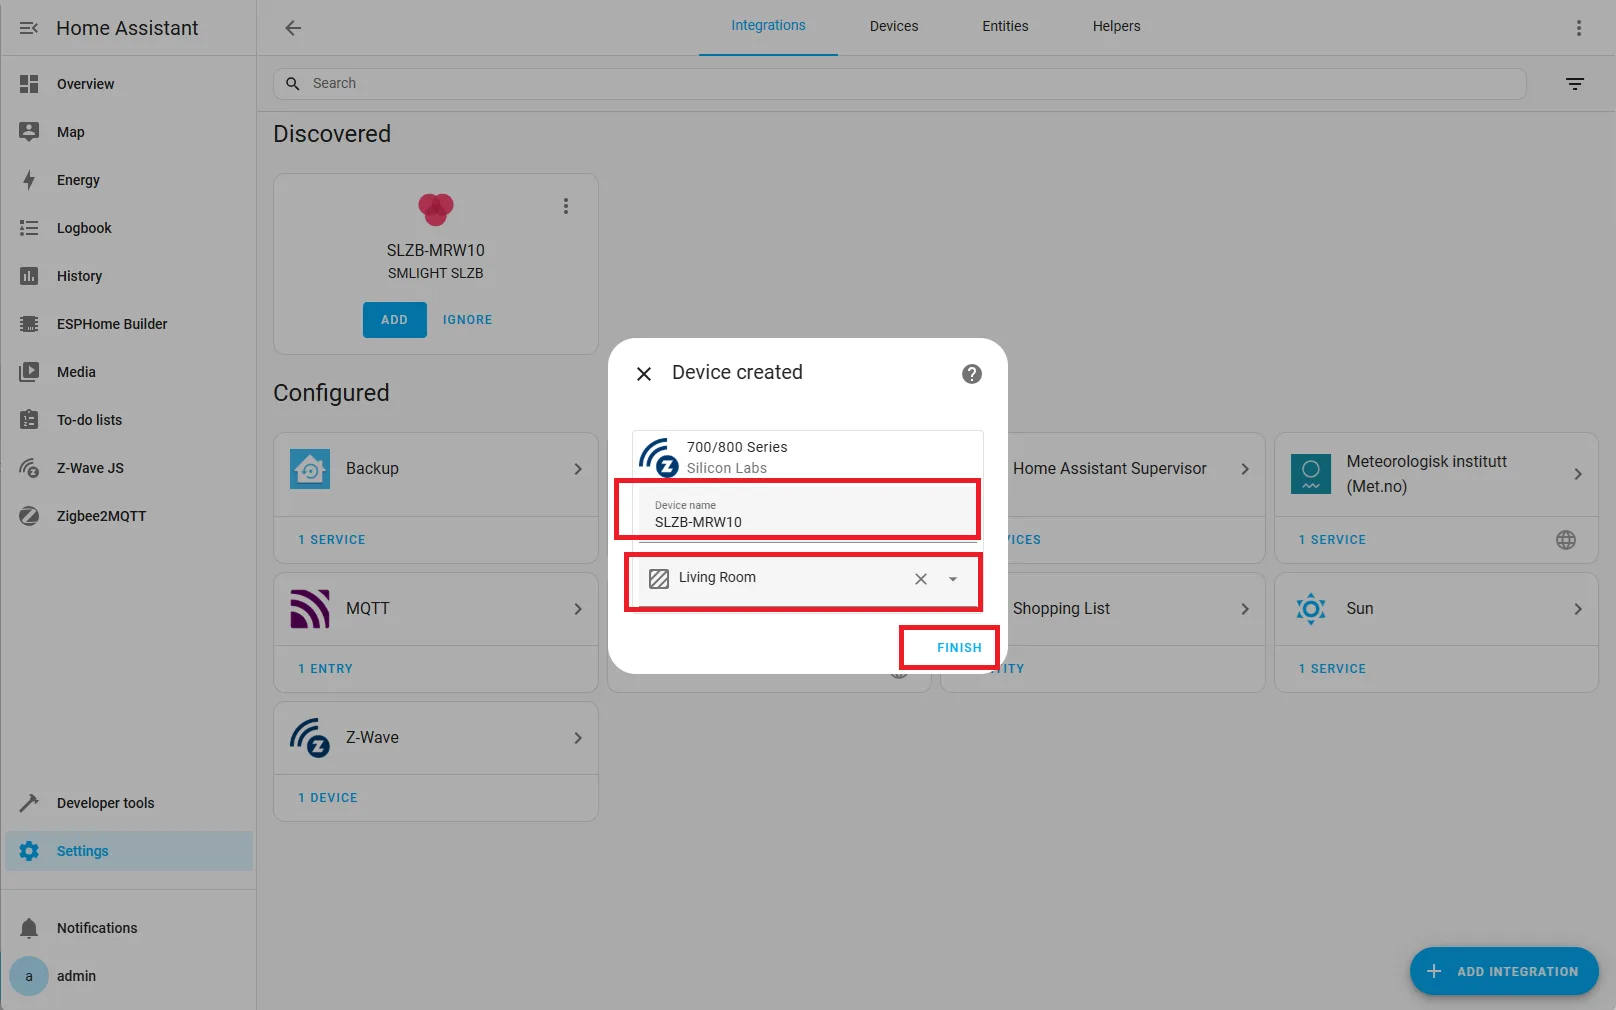Click IGNORE on the SLZB-MRW10 discovered card
This screenshot has width=1616, height=1010.
pyautogui.click(x=467, y=319)
